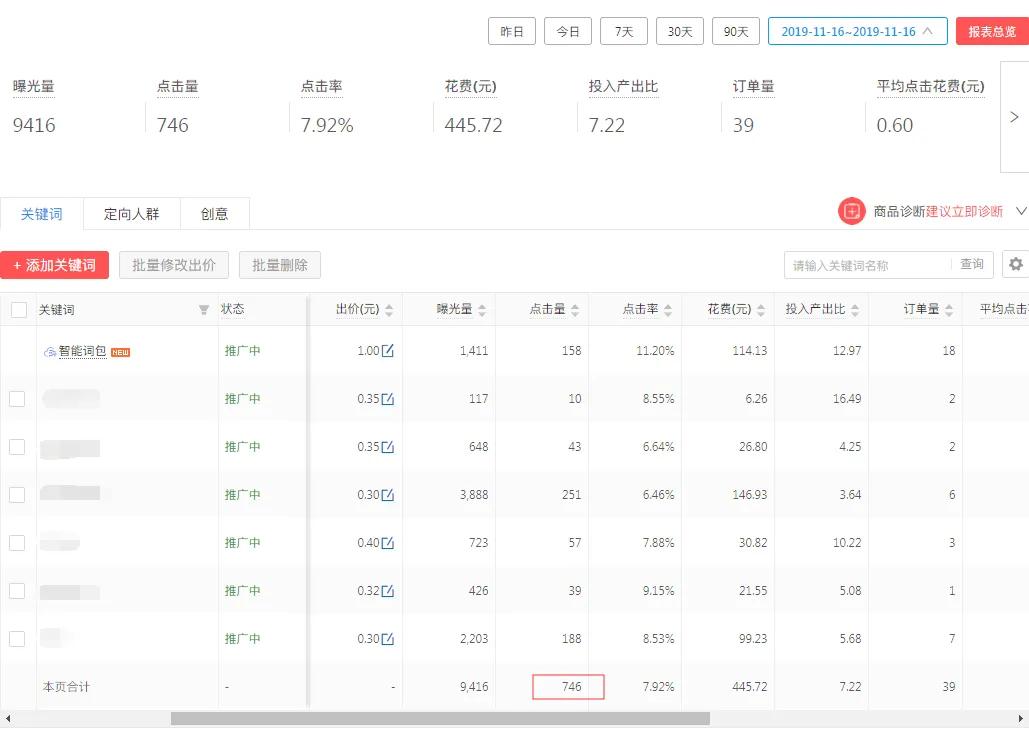Screen dimensions: 1029x731
Task: Click the red 商品诊断 diagnosis icon
Action: point(851,211)
